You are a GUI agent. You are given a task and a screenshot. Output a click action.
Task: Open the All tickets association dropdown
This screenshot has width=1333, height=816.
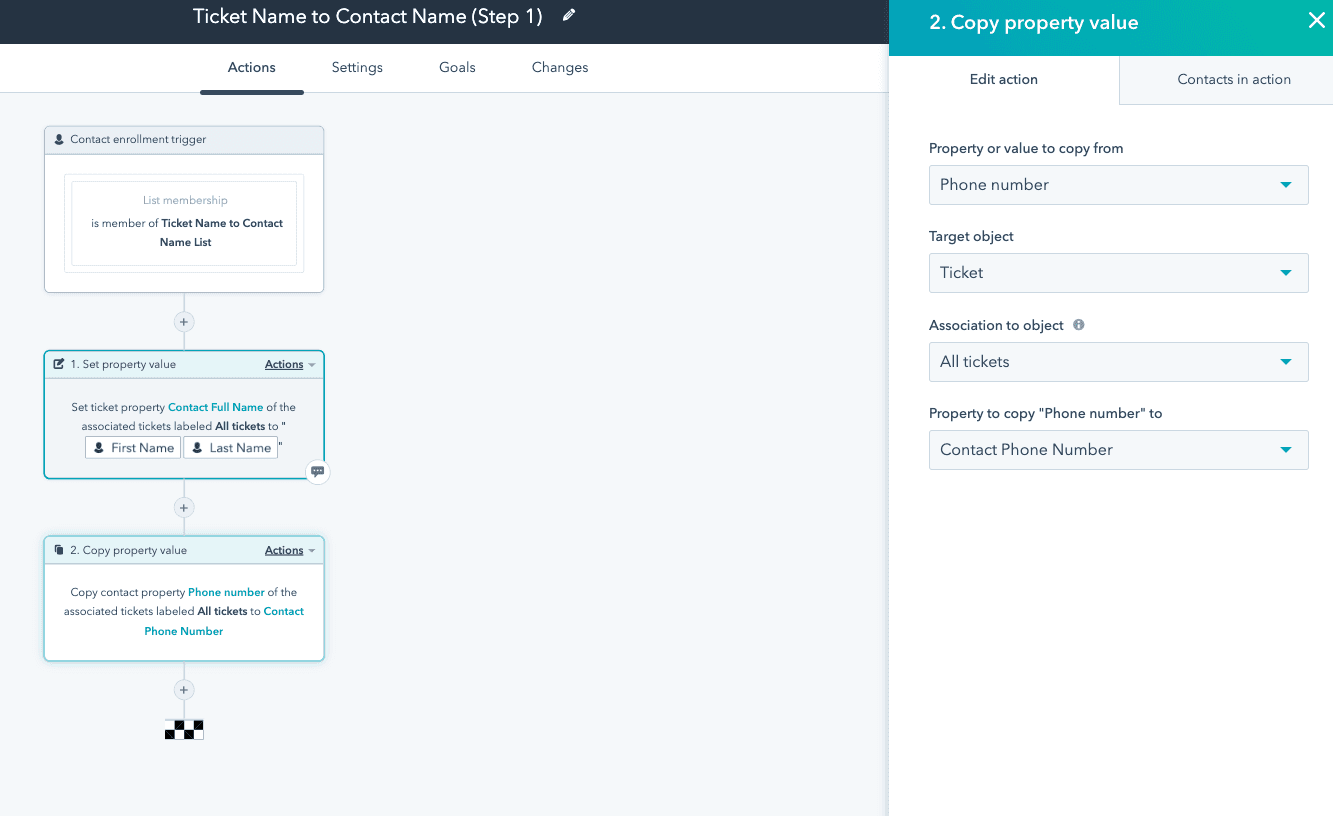pos(1118,362)
